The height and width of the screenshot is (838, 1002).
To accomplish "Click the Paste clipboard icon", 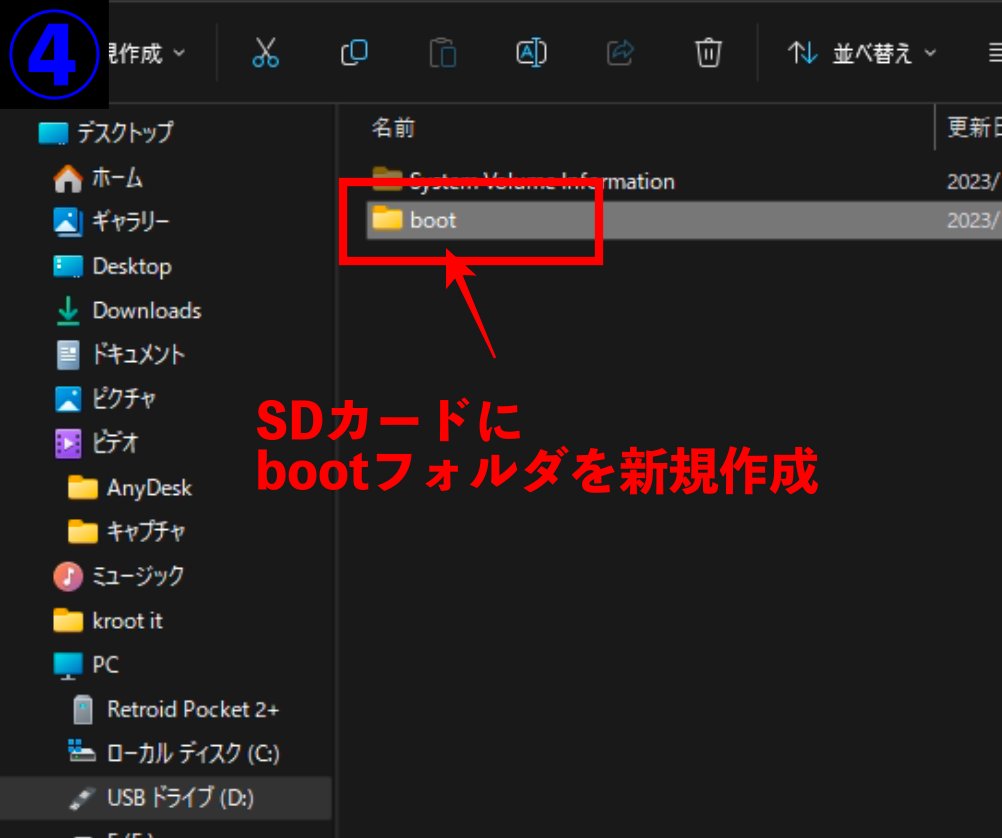I will 443,52.
